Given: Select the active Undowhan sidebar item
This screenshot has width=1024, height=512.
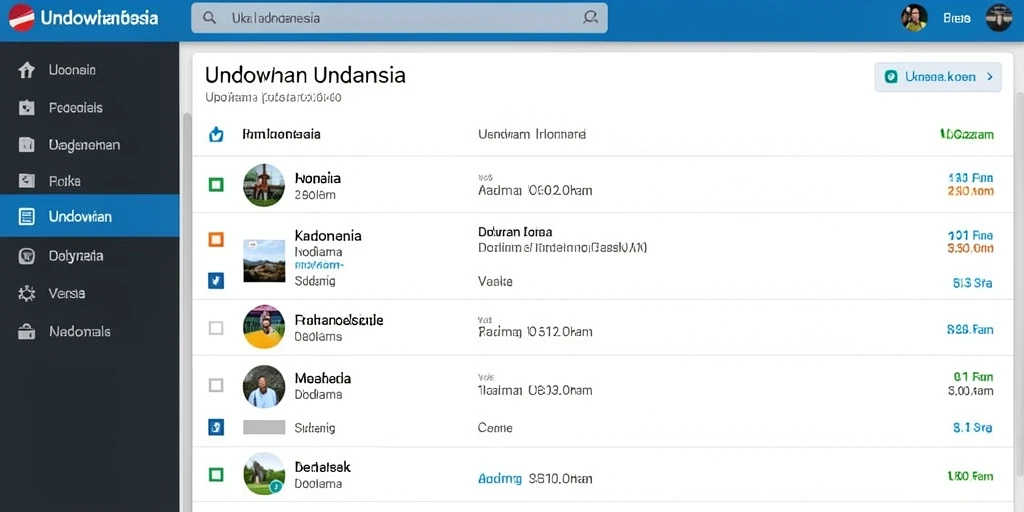Looking at the screenshot, I should point(89,216).
